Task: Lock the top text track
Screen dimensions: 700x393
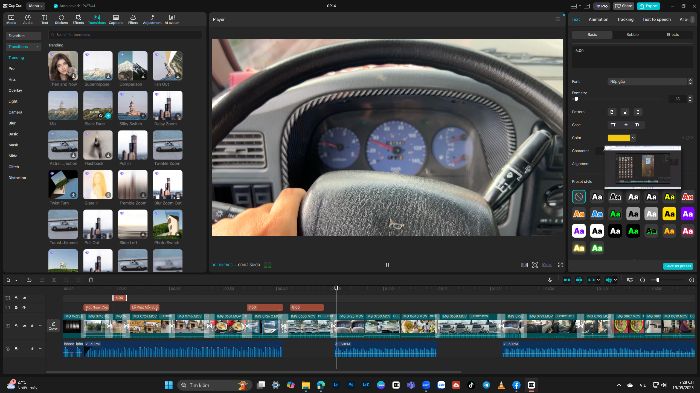Action: point(16,297)
